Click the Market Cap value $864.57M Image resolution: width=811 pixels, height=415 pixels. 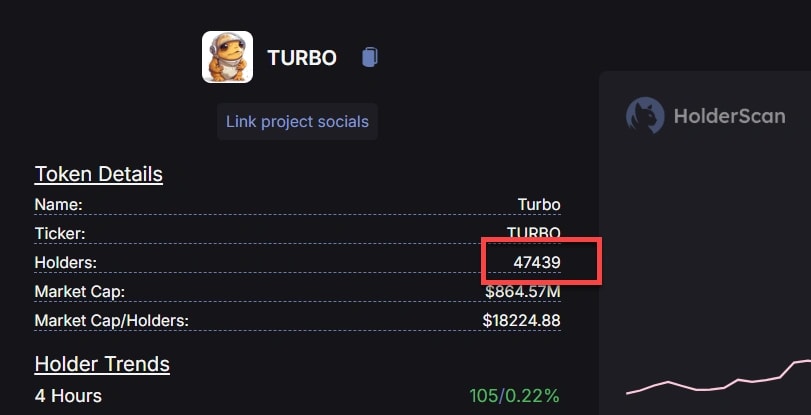pyautogui.click(x=521, y=291)
